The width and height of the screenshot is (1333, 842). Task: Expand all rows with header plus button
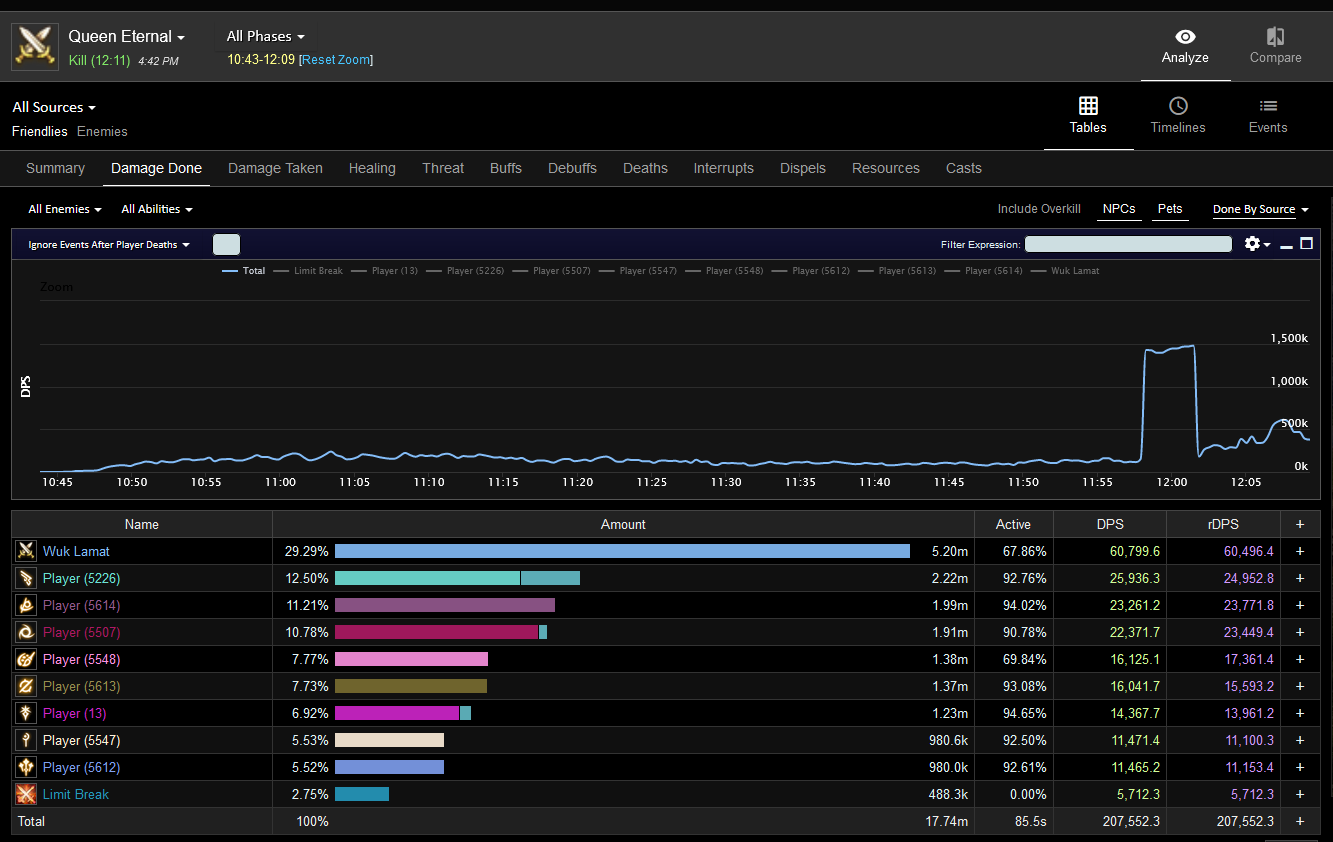point(1300,524)
